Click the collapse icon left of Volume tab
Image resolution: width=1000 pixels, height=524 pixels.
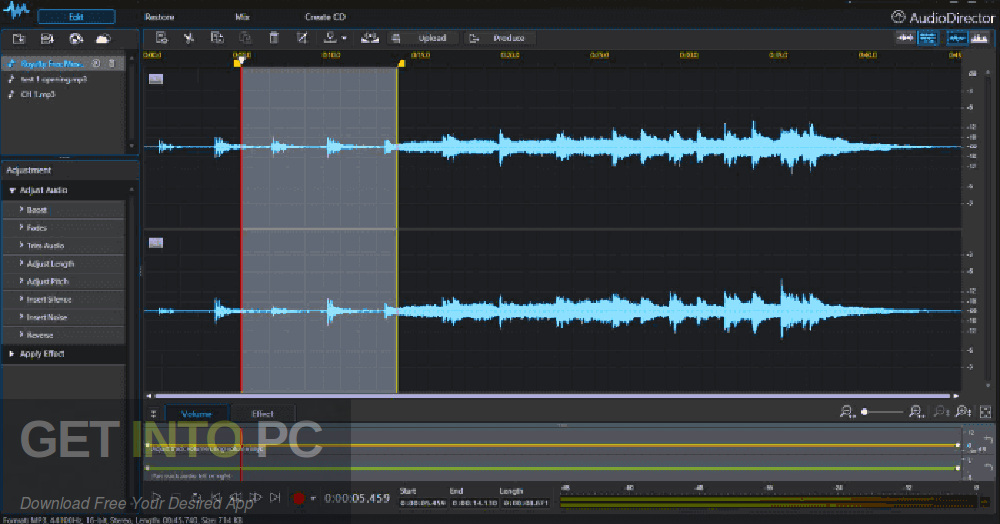click(x=154, y=414)
